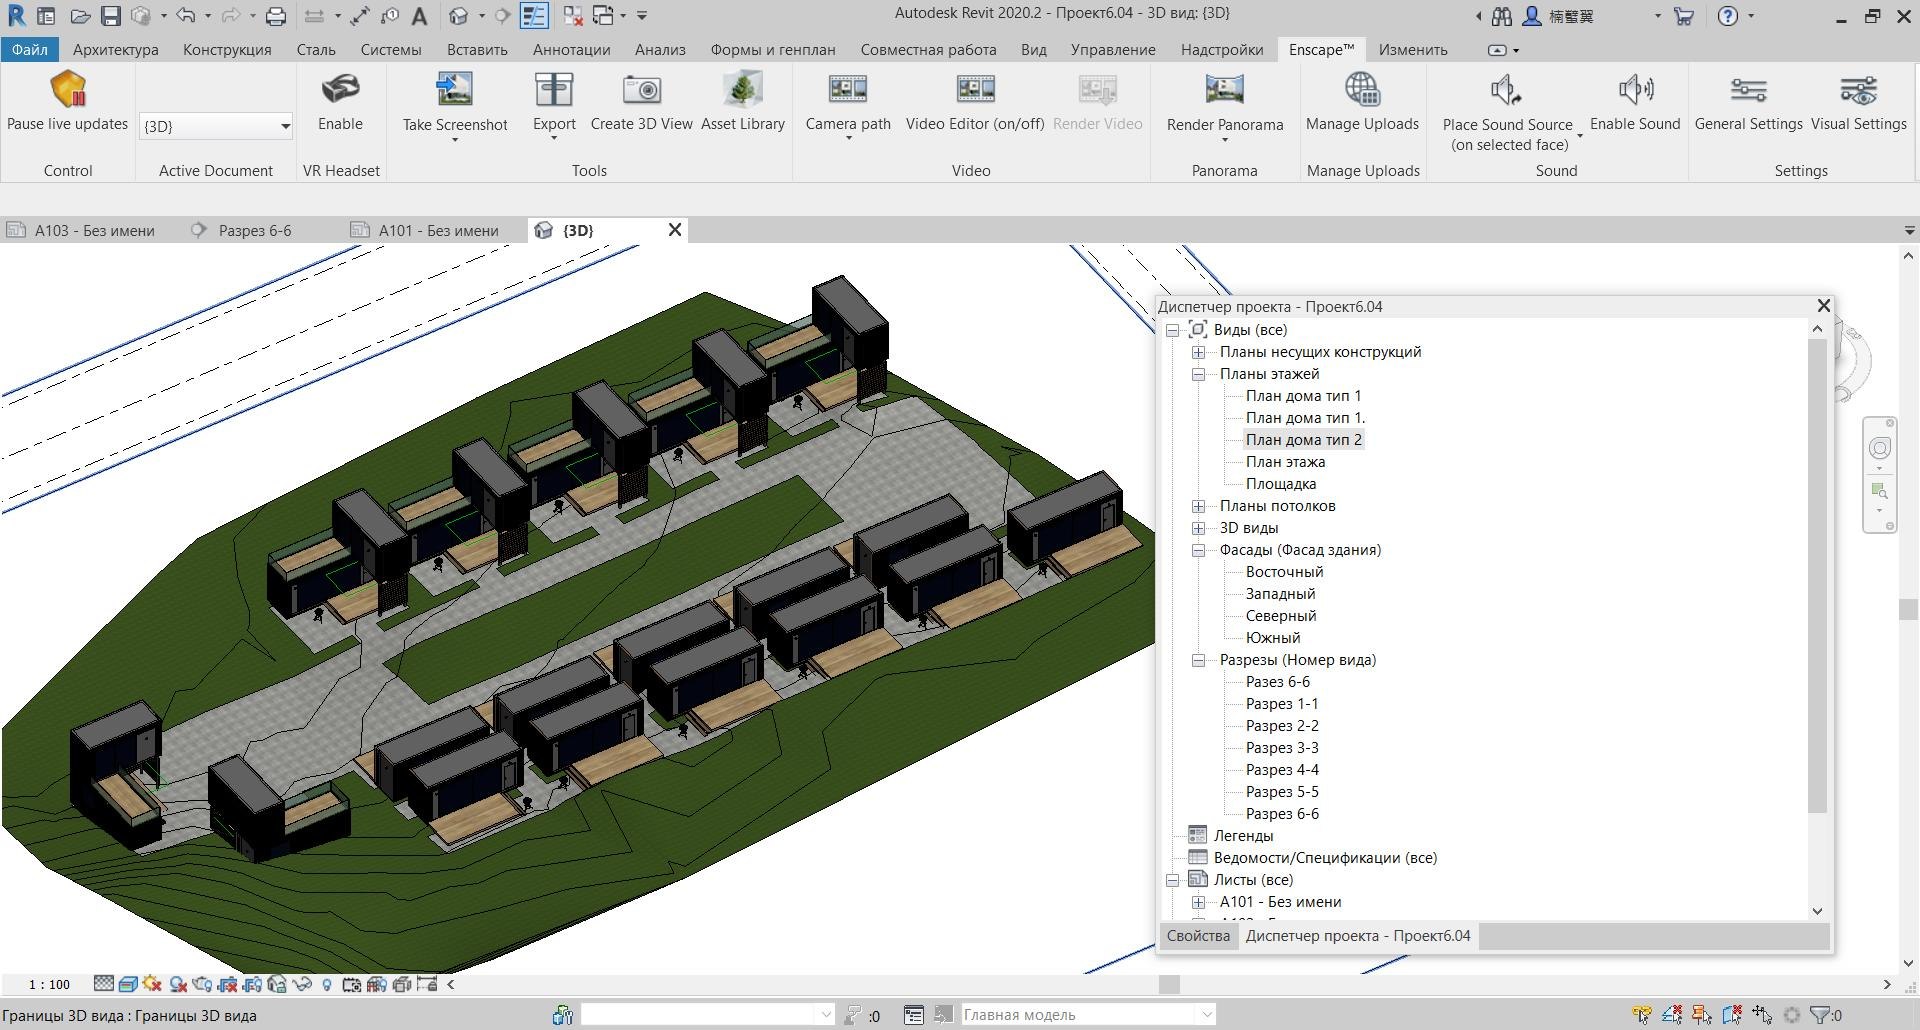The height and width of the screenshot is (1030, 1920).
Task: Pause Enscape live updates
Action: pyautogui.click(x=68, y=102)
